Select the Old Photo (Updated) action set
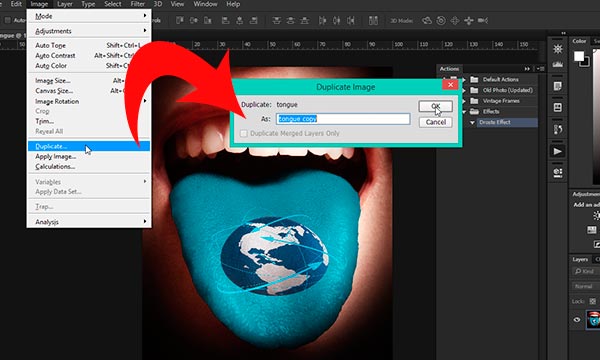The image size is (600, 360). click(x=500, y=90)
